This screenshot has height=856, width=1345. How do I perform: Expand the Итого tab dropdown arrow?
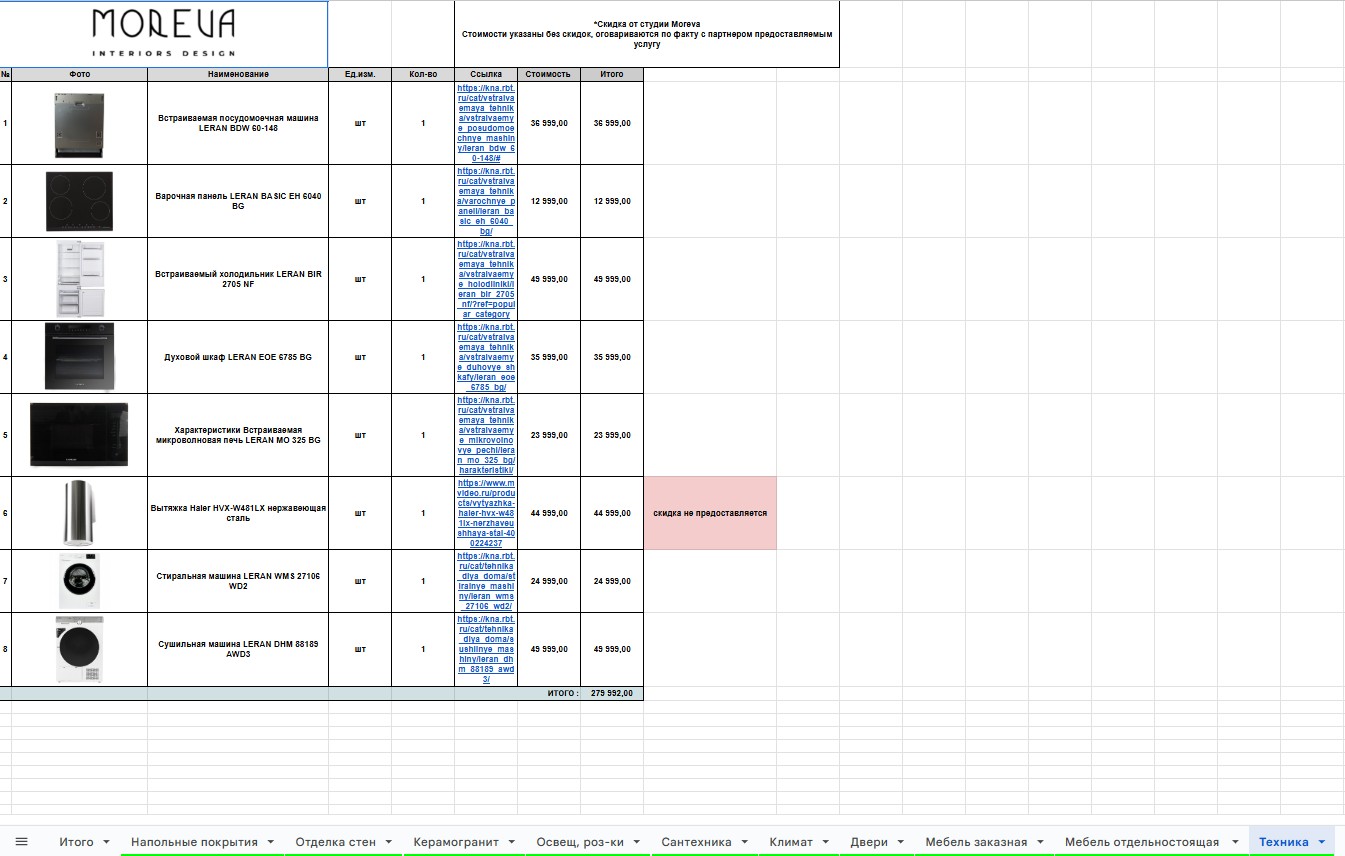pos(106,842)
